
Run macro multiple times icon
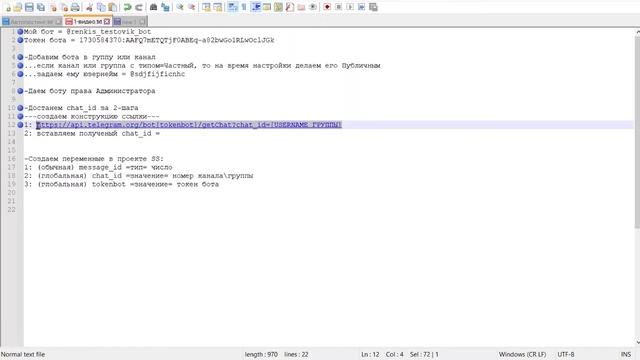coord(361,7)
